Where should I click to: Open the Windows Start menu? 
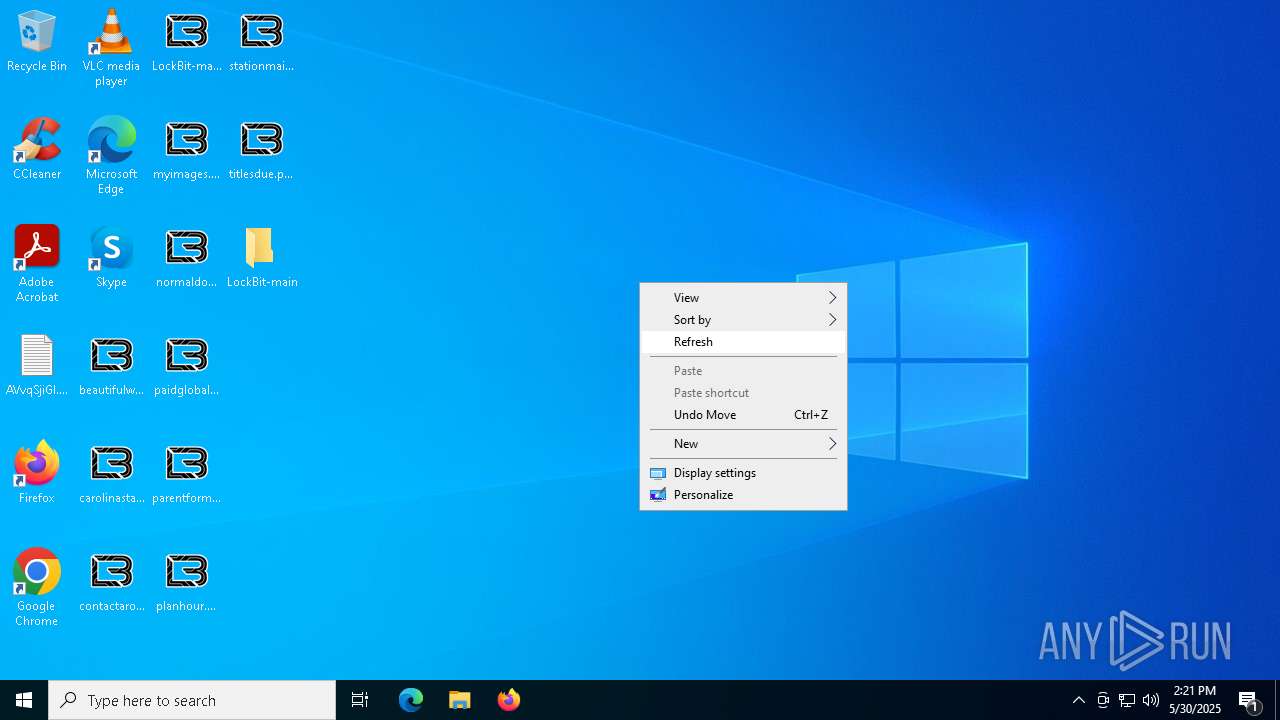(24, 700)
